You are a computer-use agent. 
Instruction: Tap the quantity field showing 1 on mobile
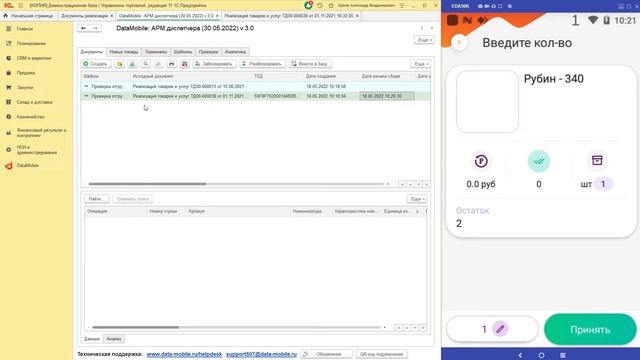pyautogui.click(x=492, y=329)
